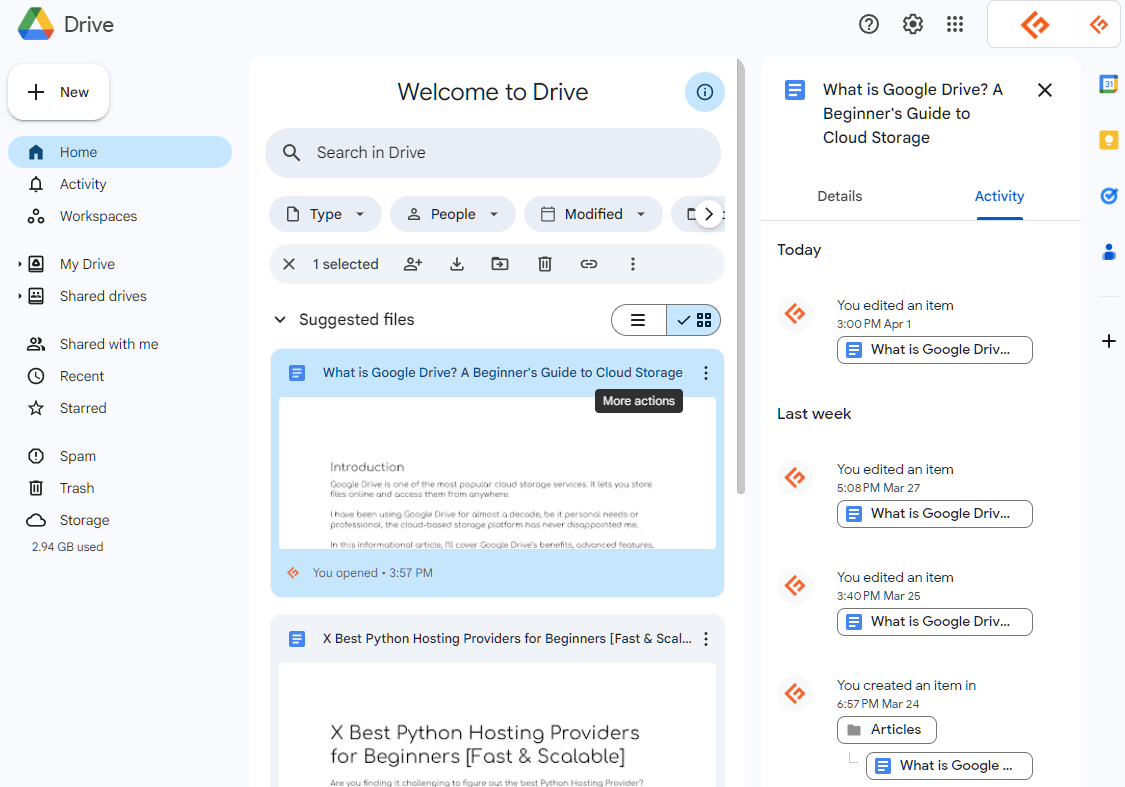
Task: Open the file chip from 3:00 PM Apr 1
Action: (x=934, y=350)
